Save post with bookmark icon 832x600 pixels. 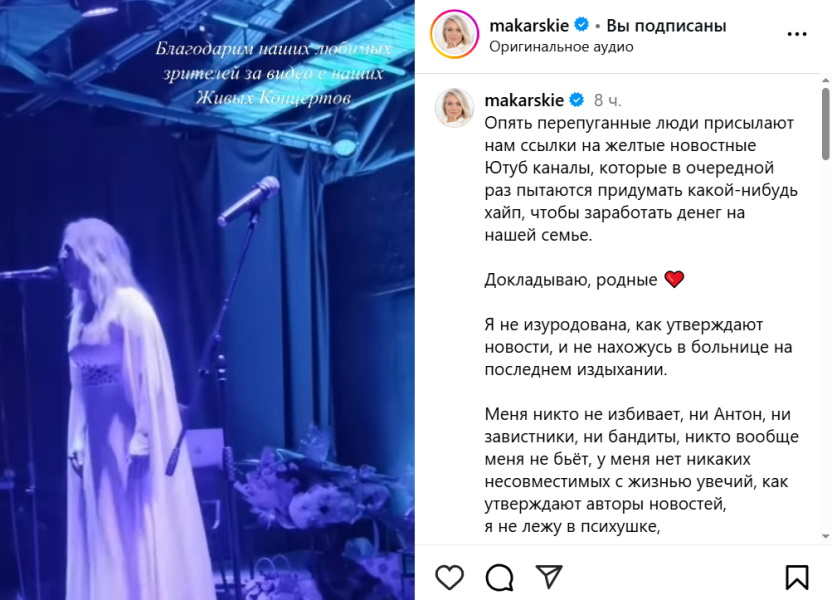796,577
